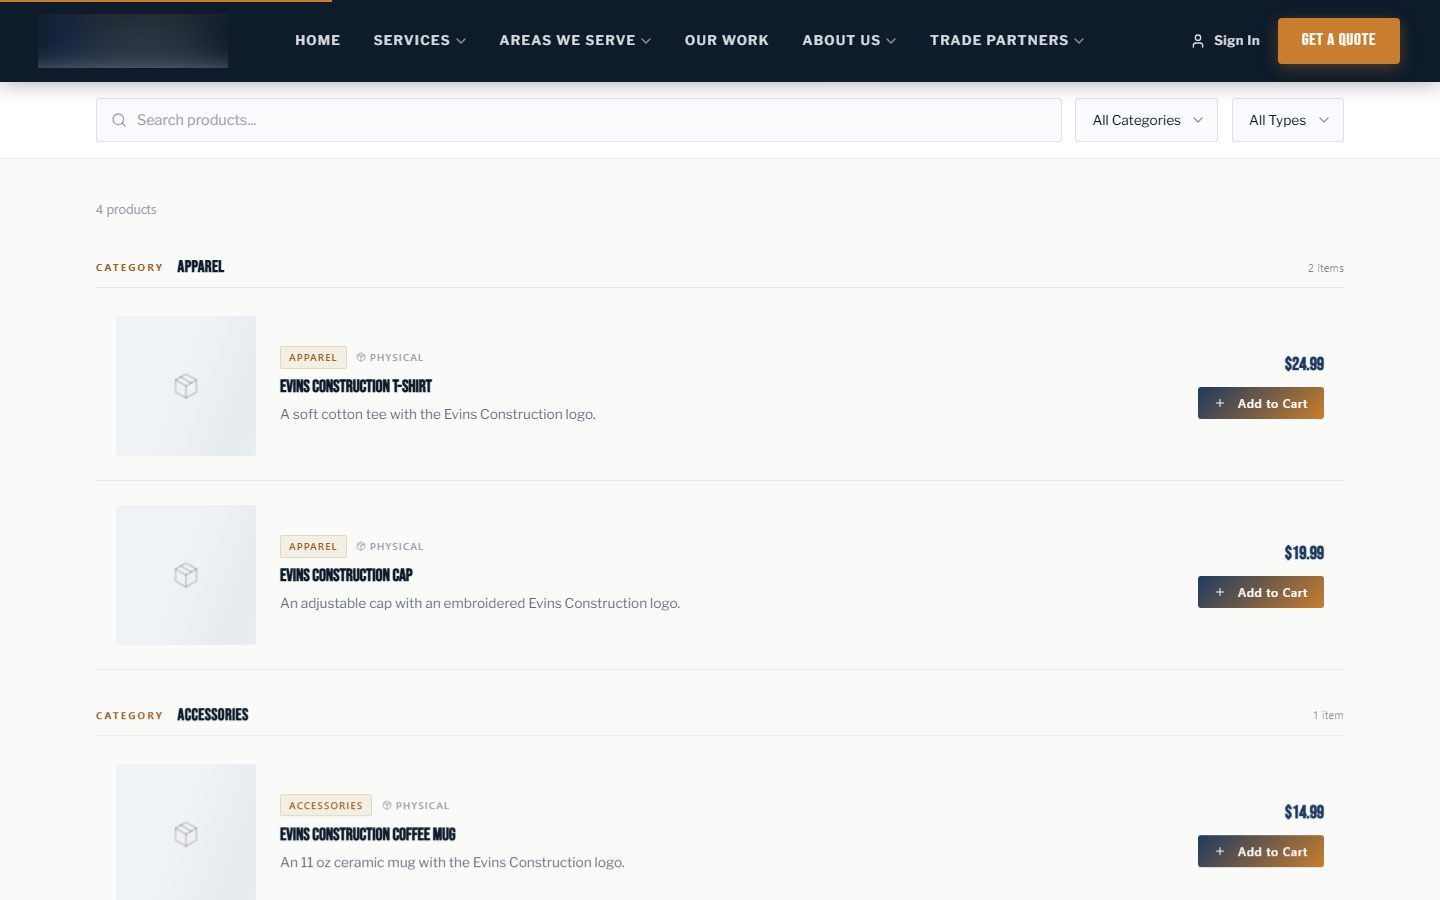Click the search magnifier icon
The width and height of the screenshot is (1440, 900).
pyautogui.click(x=119, y=120)
